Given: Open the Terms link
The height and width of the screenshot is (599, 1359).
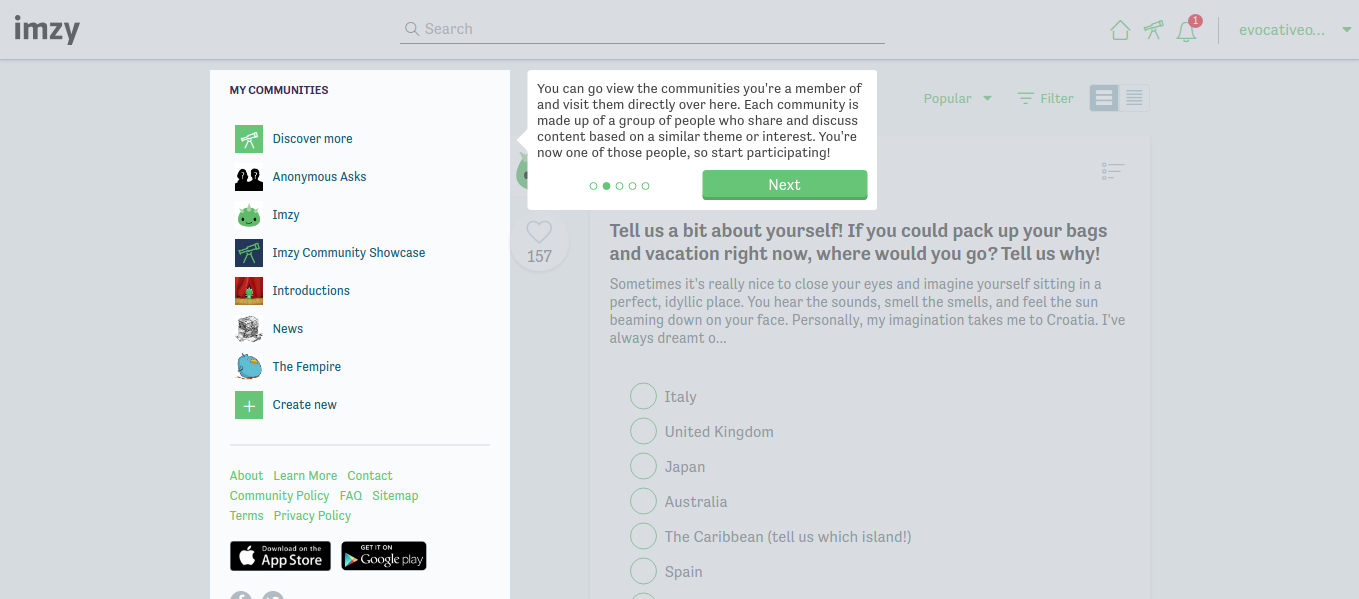Looking at the screenshot, I should pyautogui.click(x=247, y=516).
